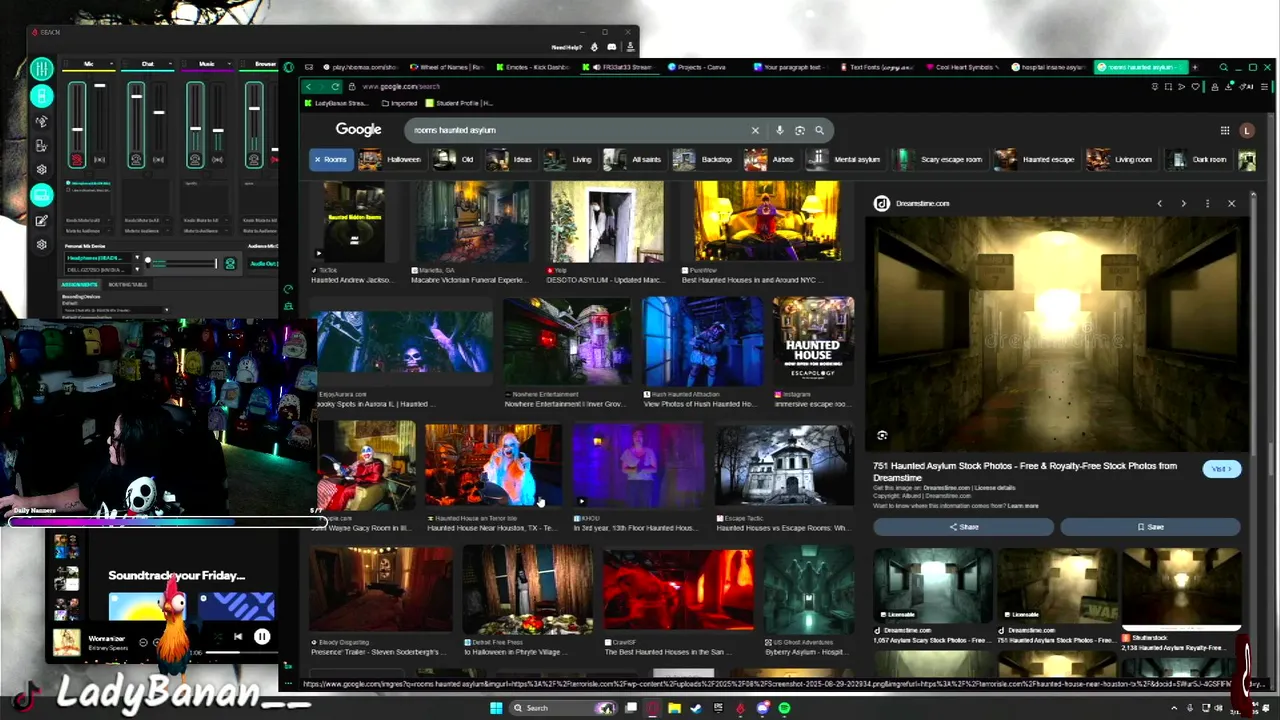Share the previewed image
Image resolution: width=1280 pixels, height=720 pixels.
click(963, 527)
